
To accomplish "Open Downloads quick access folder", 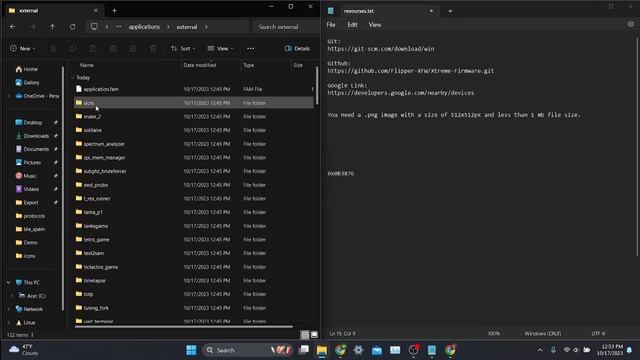I will pyautogui.click(x=32, y=136).
